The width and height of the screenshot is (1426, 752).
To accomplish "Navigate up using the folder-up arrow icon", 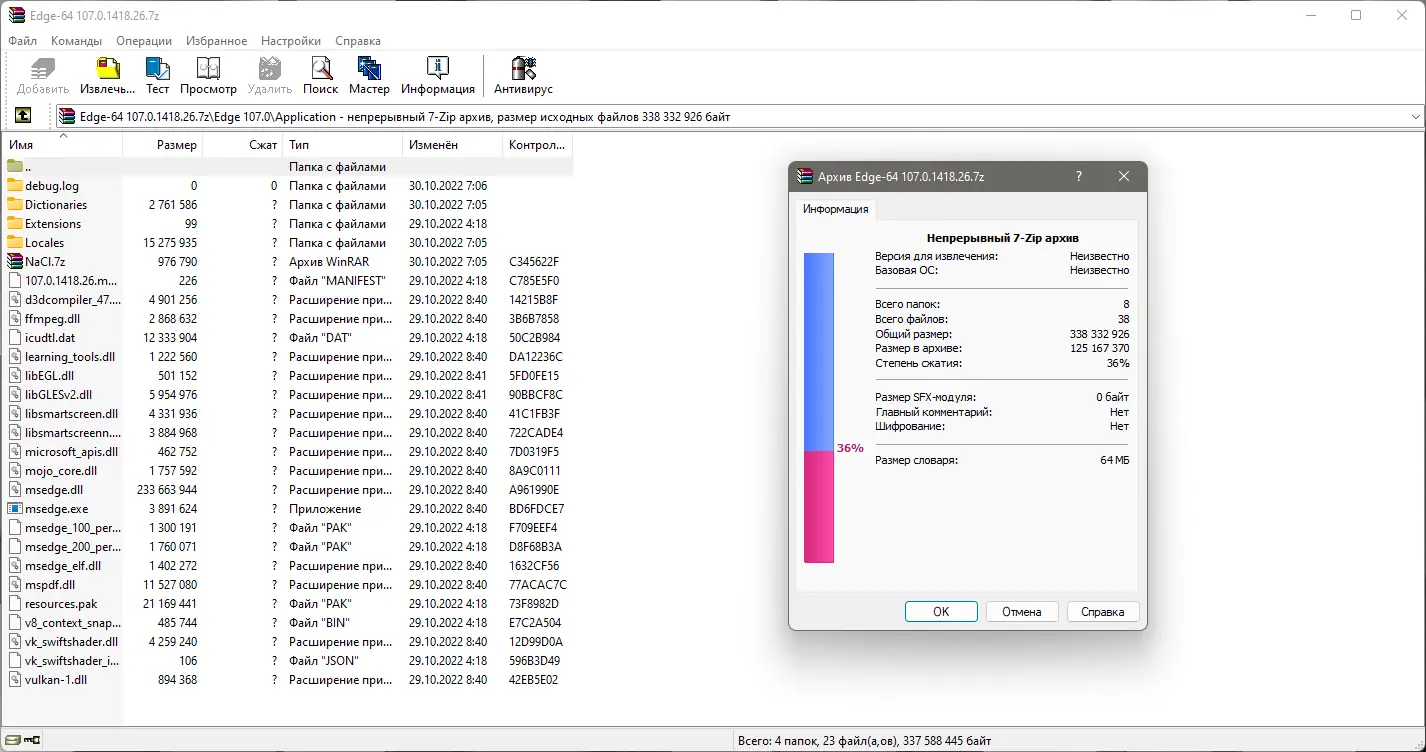I will tap(24, 115).
